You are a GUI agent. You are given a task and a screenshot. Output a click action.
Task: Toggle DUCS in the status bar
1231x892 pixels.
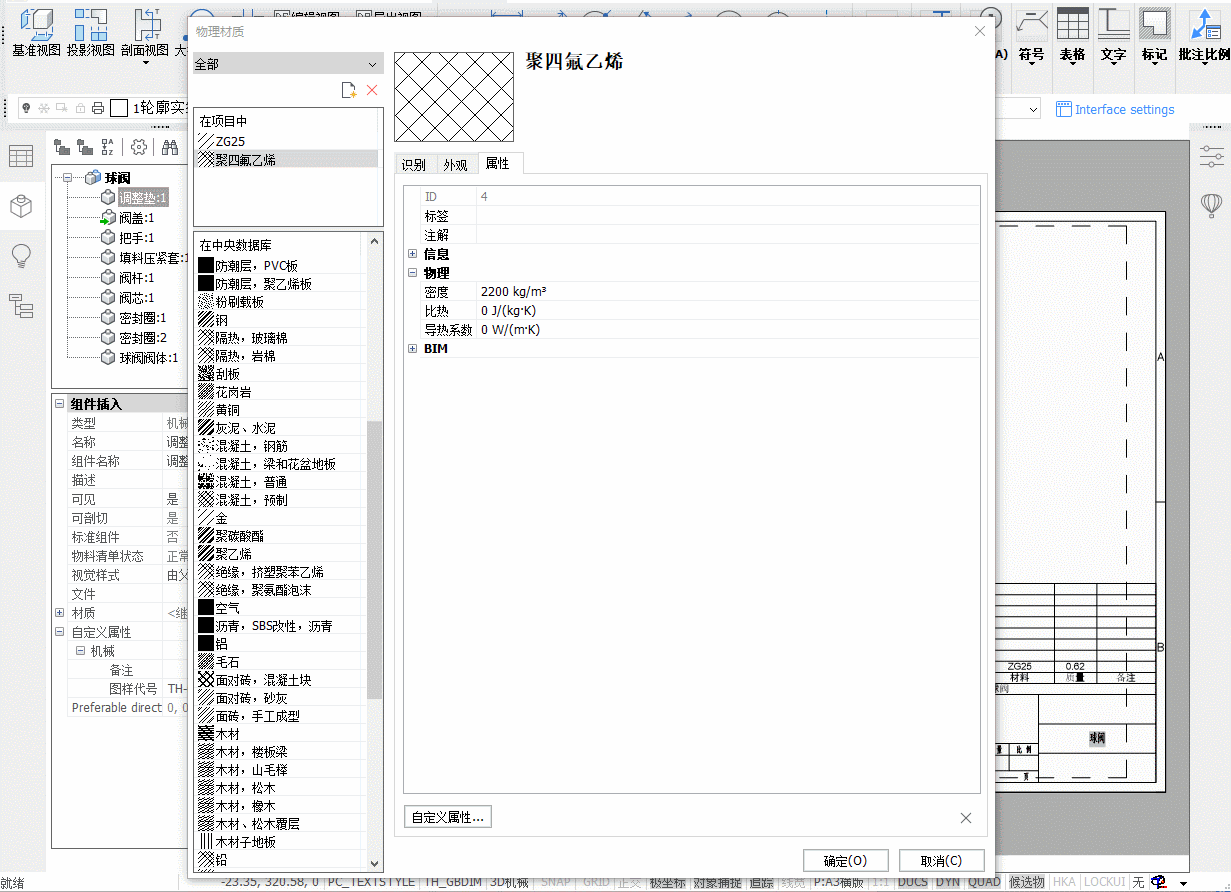912,882
